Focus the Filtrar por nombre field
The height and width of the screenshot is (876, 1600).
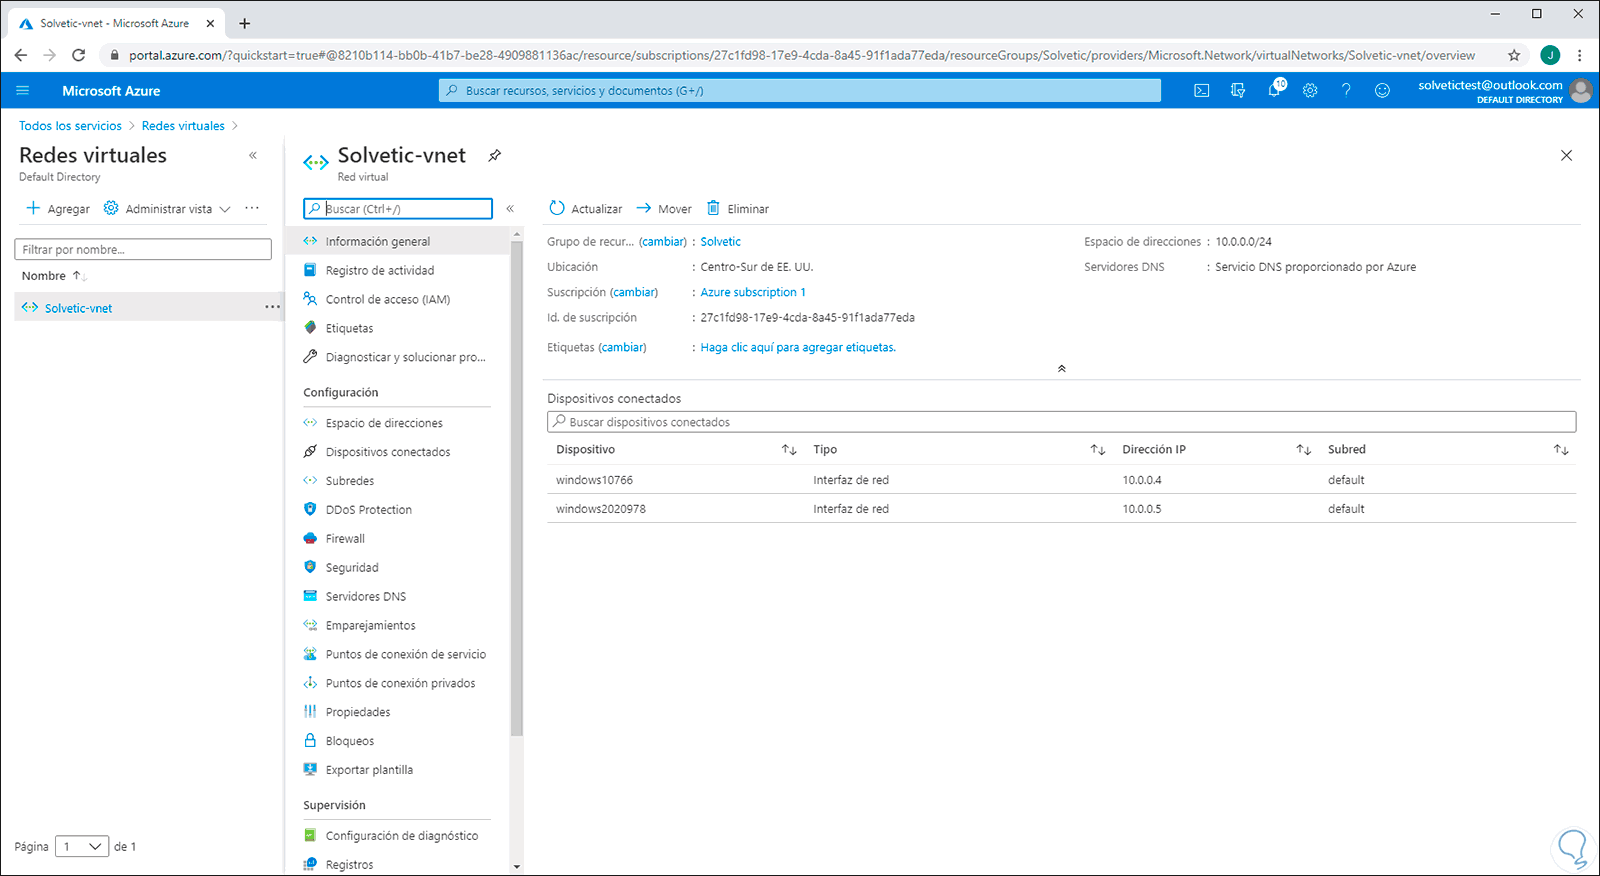[x=143, y=250]
